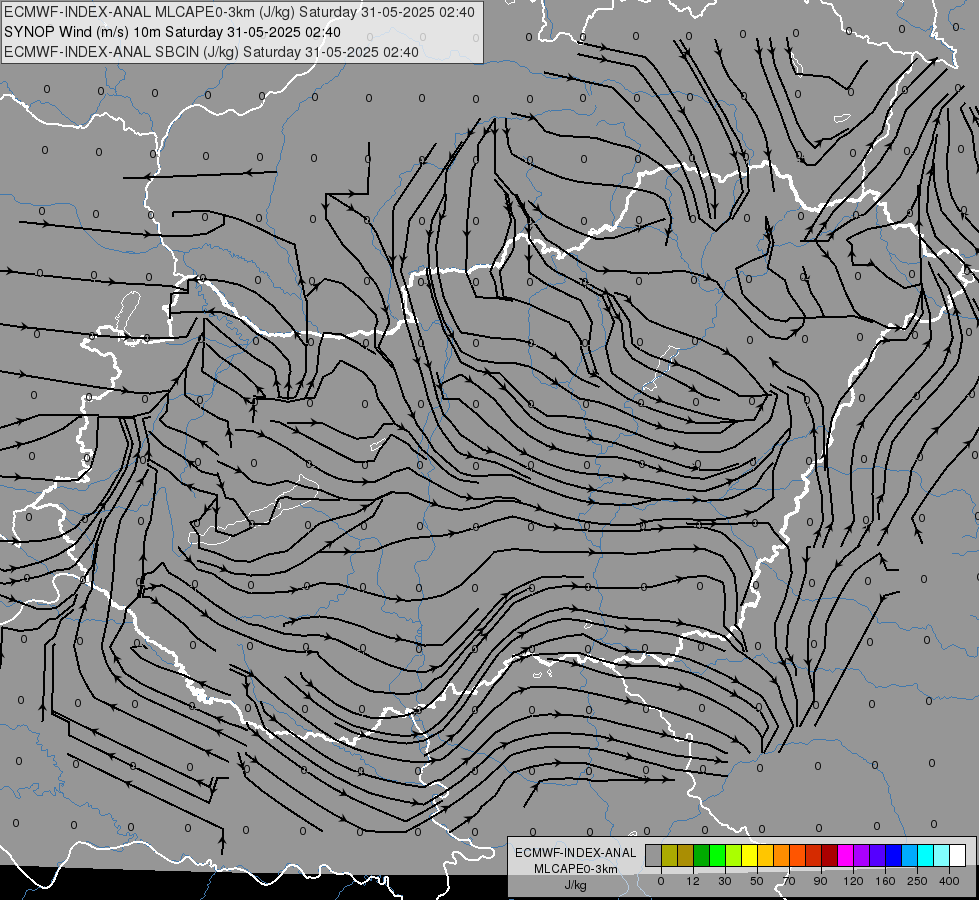
Task: Click the 250 value on legend scale
Action: coord(917,881)
